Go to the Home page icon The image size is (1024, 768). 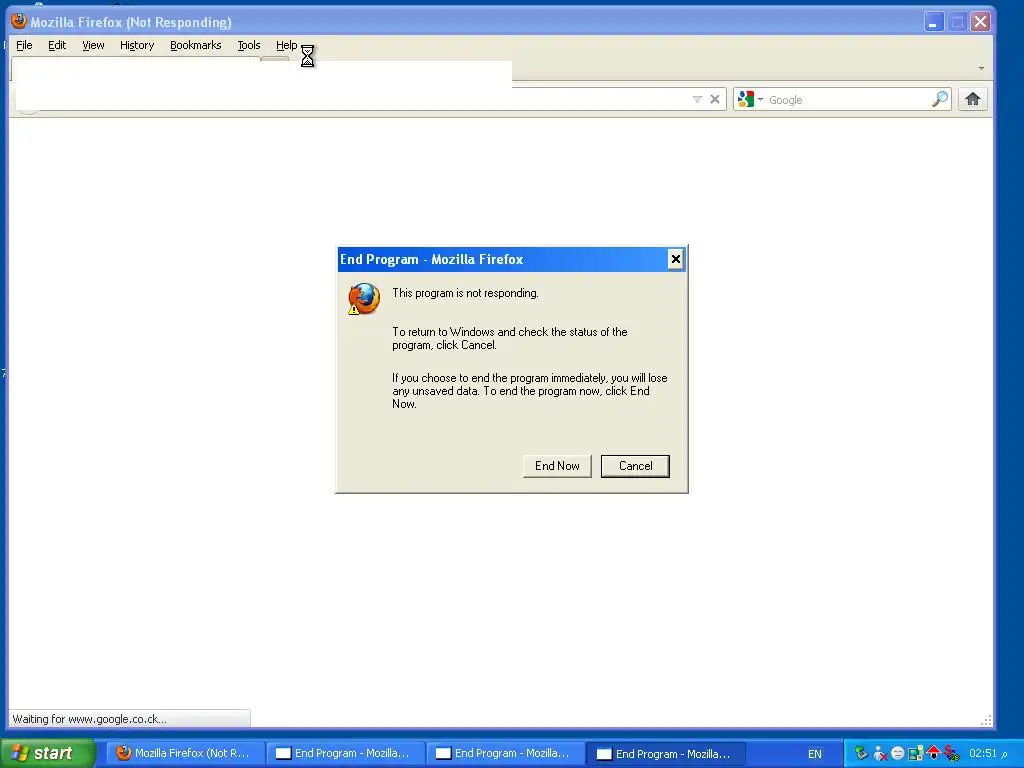[972, 99]
